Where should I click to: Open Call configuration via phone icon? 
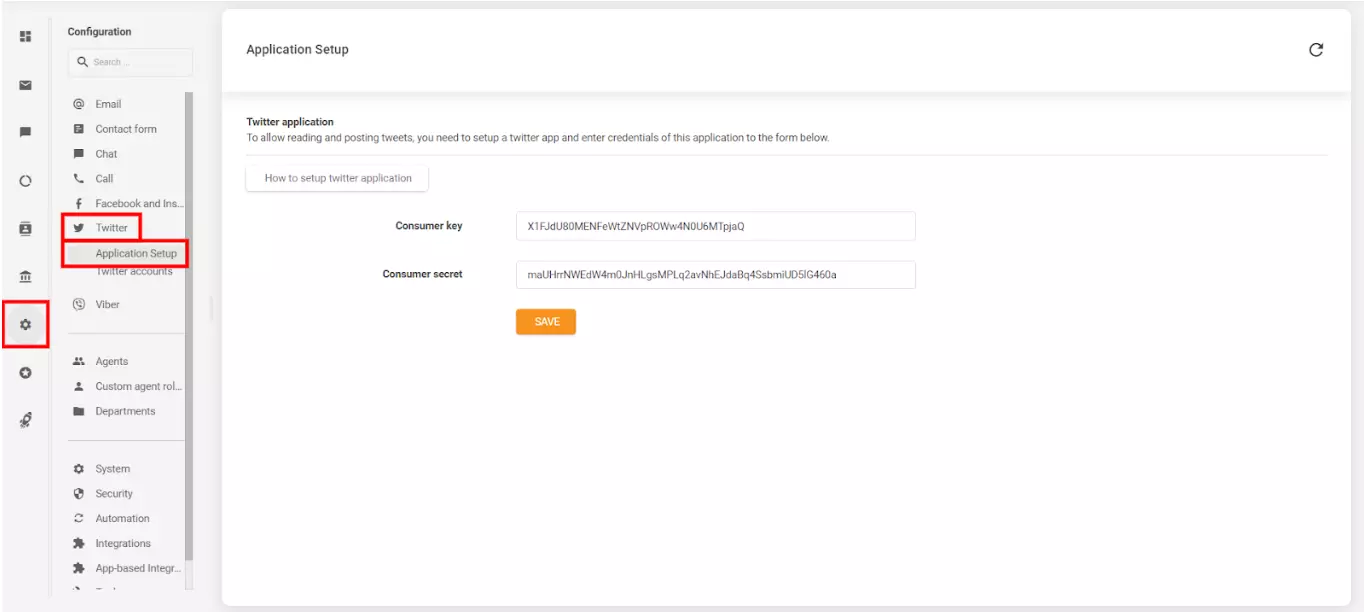pos(79,178)
